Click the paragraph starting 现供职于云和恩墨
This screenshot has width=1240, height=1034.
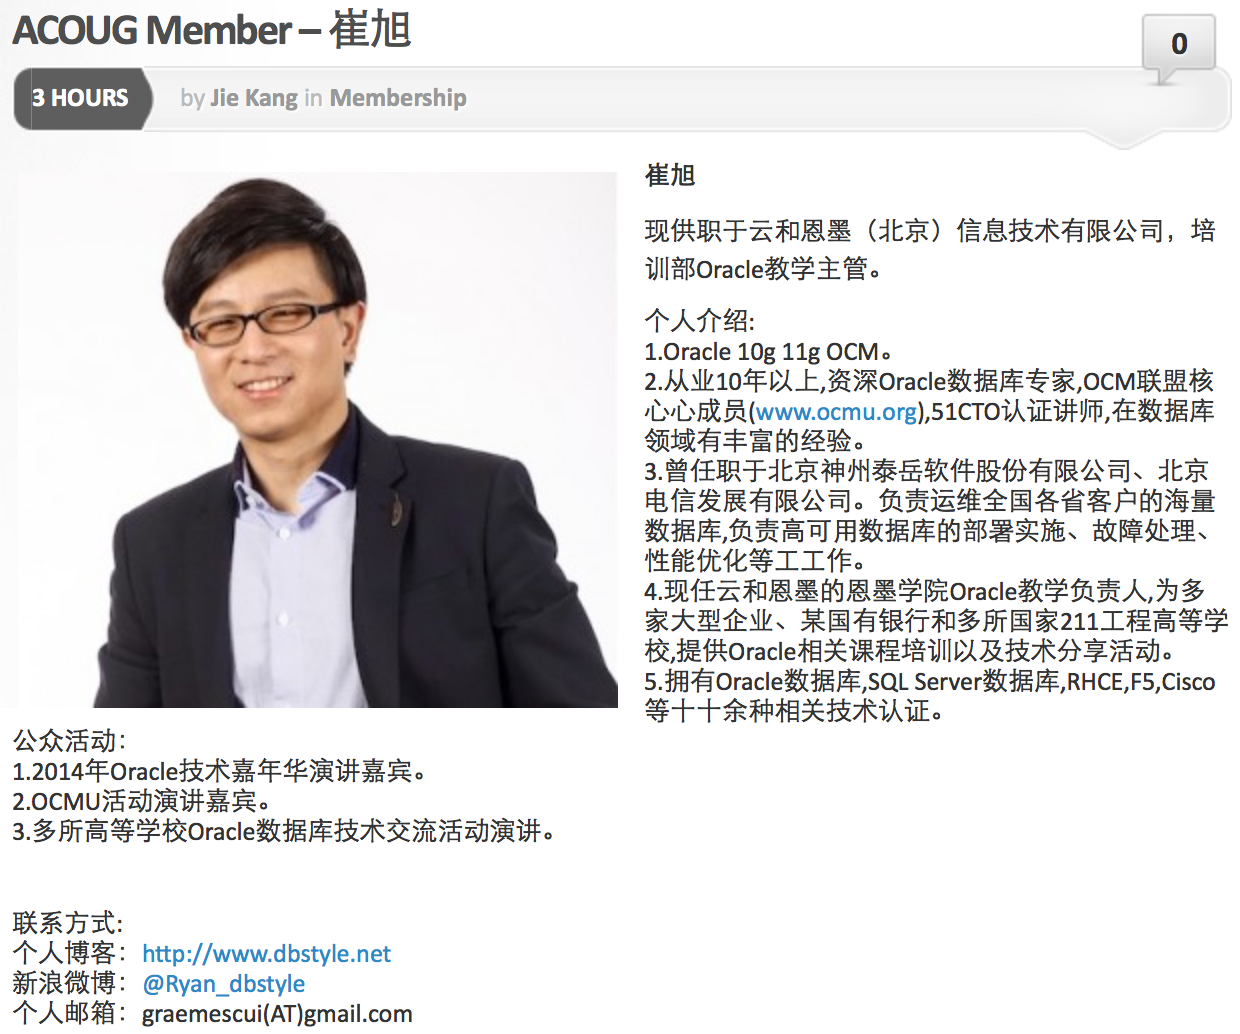(930, 250)
